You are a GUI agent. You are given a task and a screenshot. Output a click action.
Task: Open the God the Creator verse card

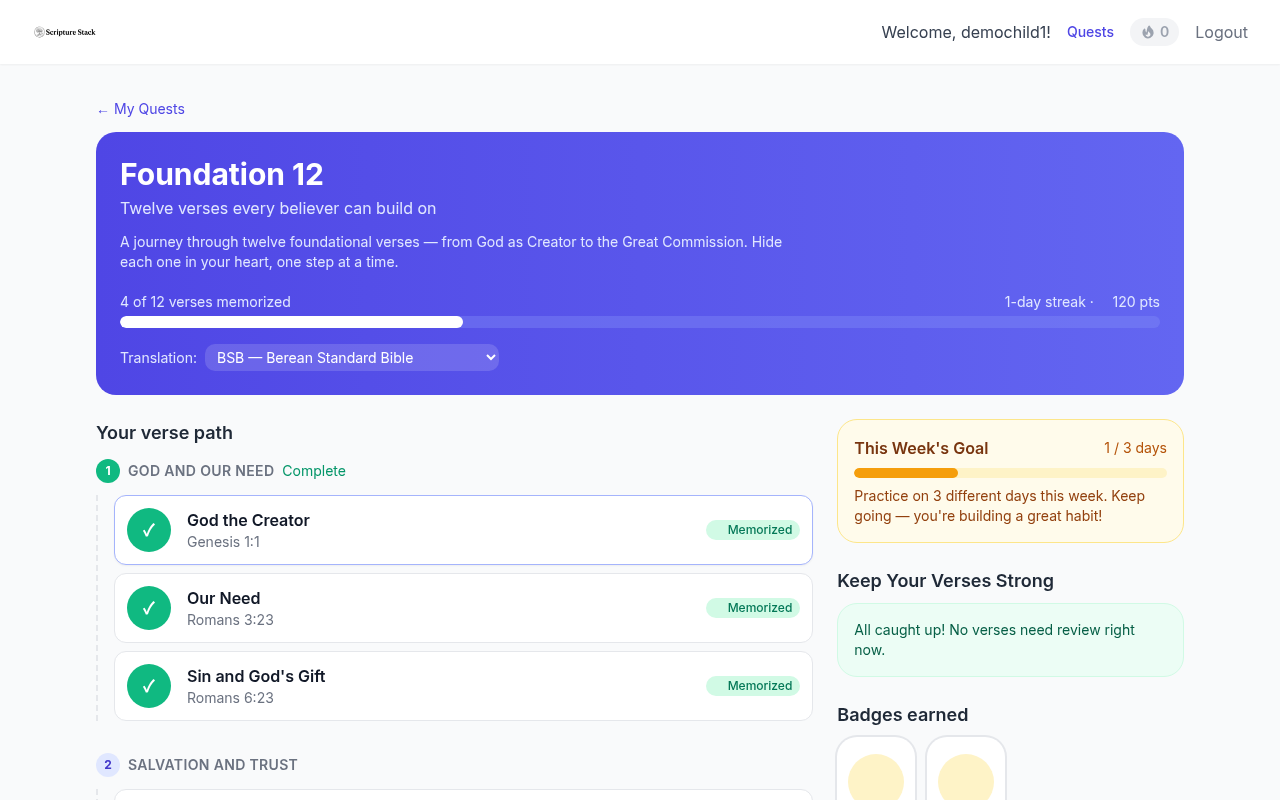tap(463, 530)
